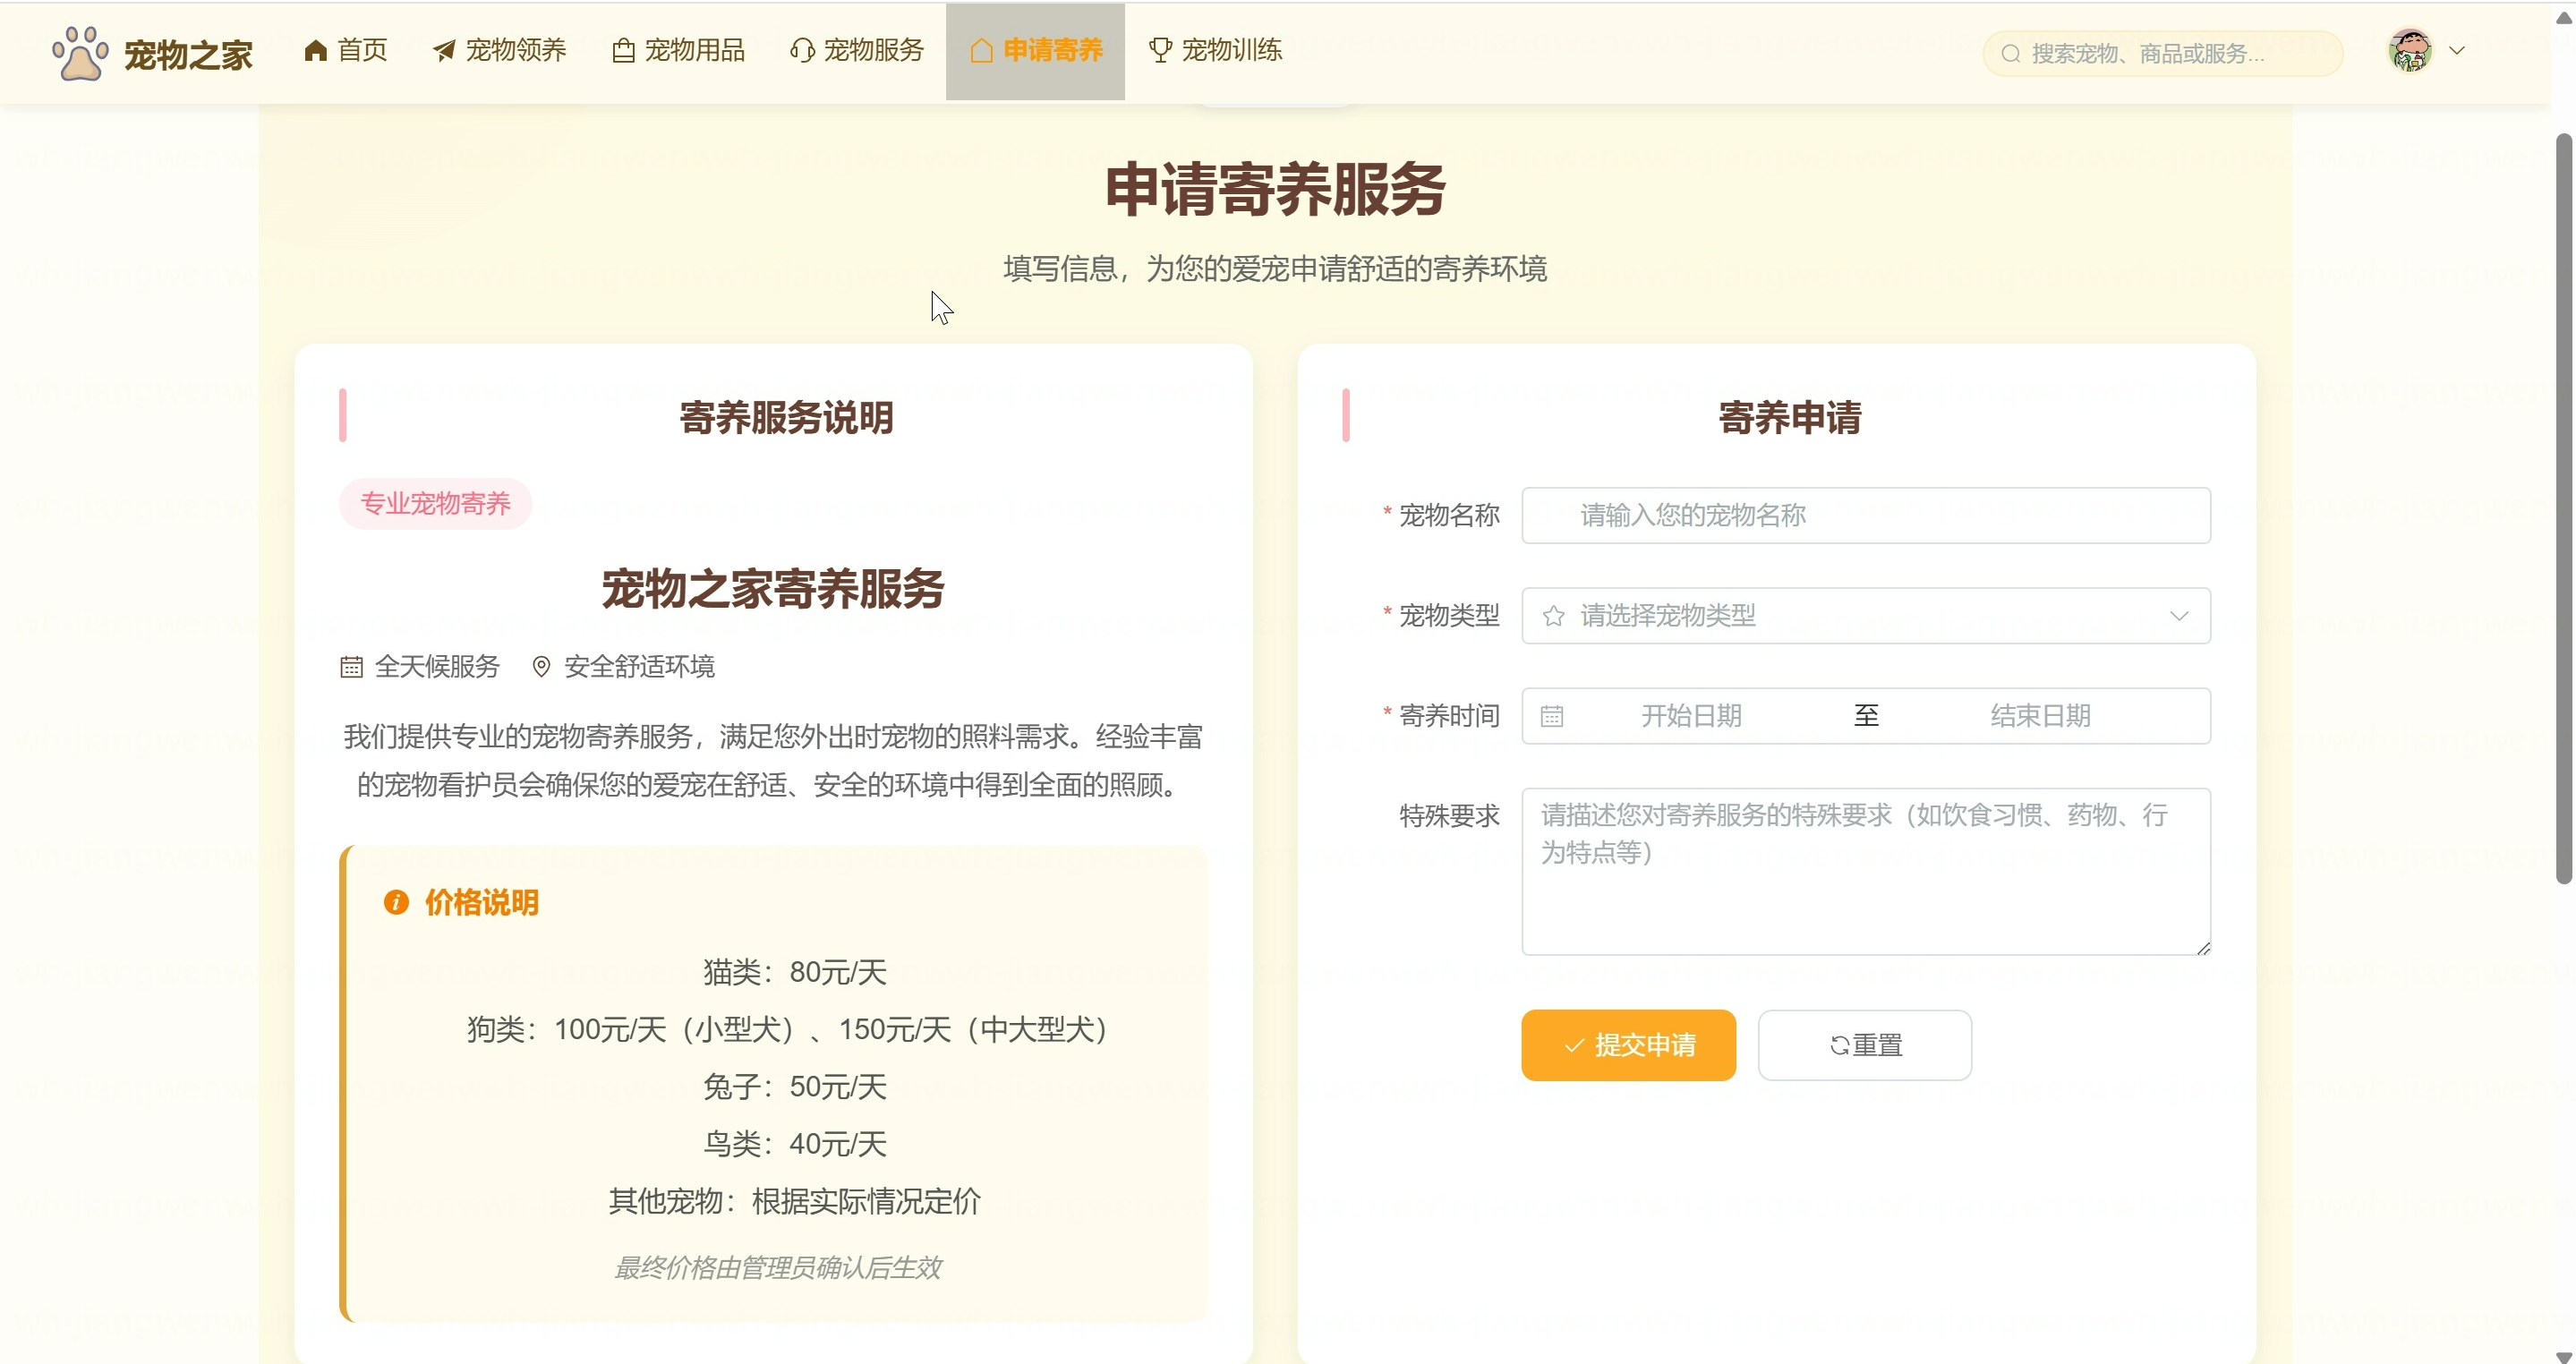Click the paw print logo icon
The height and width of the screenshot is (1364, 2576).
coord(80,52)
